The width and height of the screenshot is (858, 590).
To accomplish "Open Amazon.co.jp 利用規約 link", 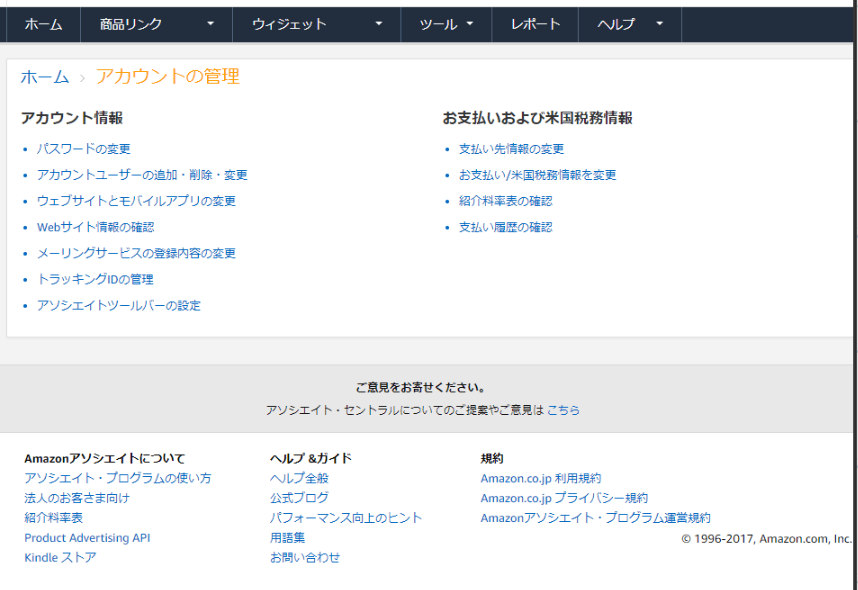I will 541,478.
